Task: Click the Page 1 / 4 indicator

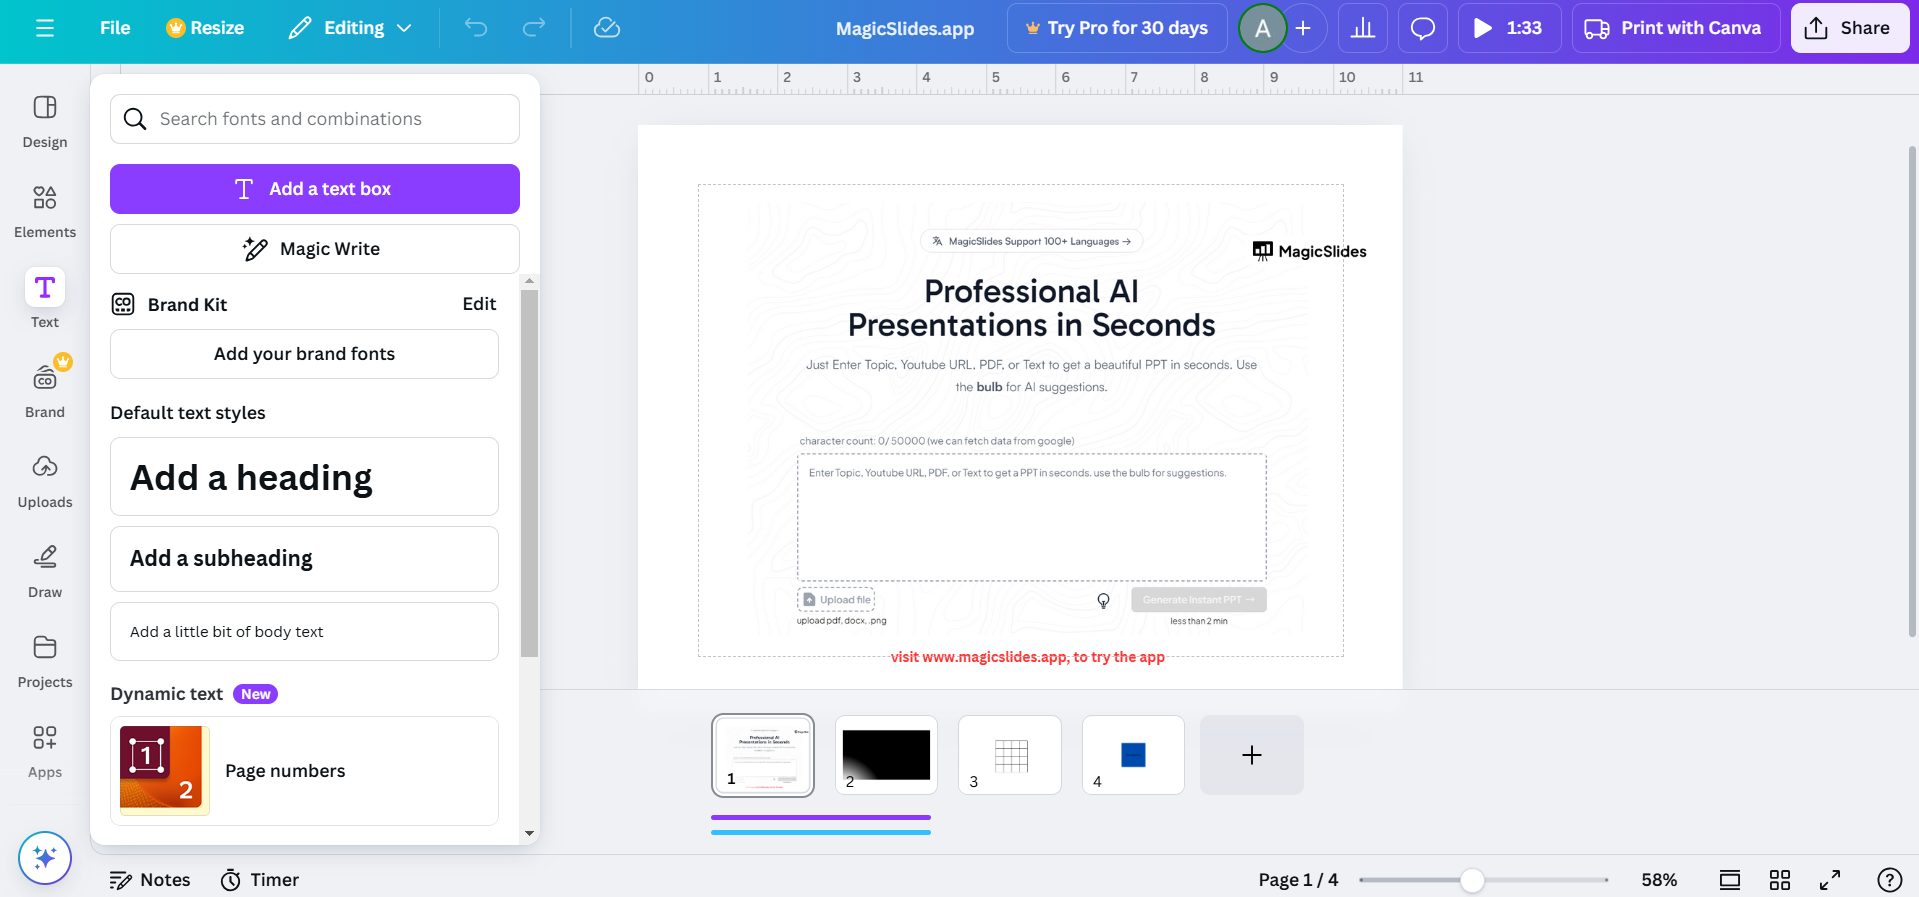Action: tap(1298, 880)
